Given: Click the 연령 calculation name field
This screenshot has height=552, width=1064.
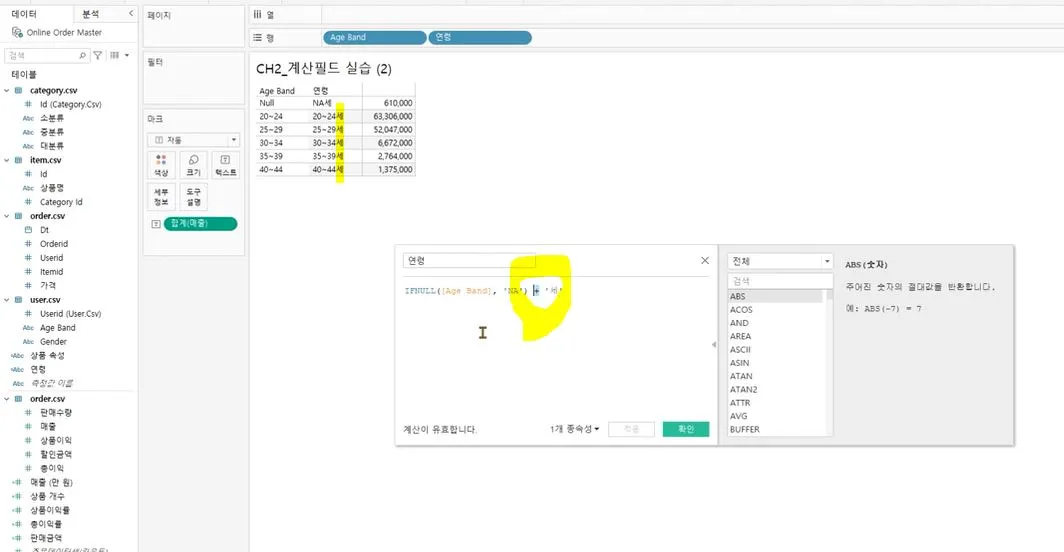Looking at the screenshot, I should point(469,261).
